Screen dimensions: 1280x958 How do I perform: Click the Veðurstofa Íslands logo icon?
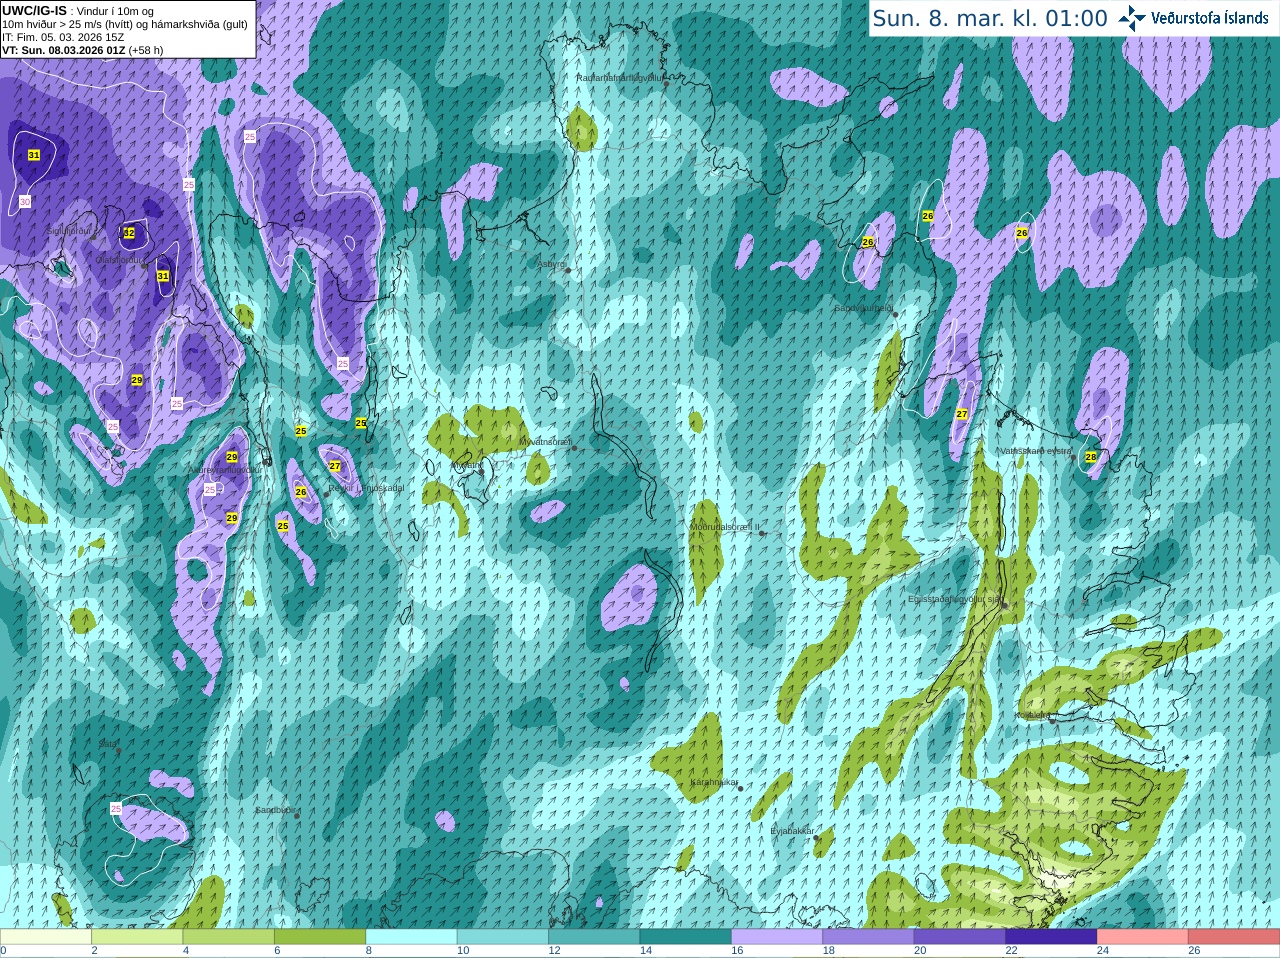click(1132, 18)
